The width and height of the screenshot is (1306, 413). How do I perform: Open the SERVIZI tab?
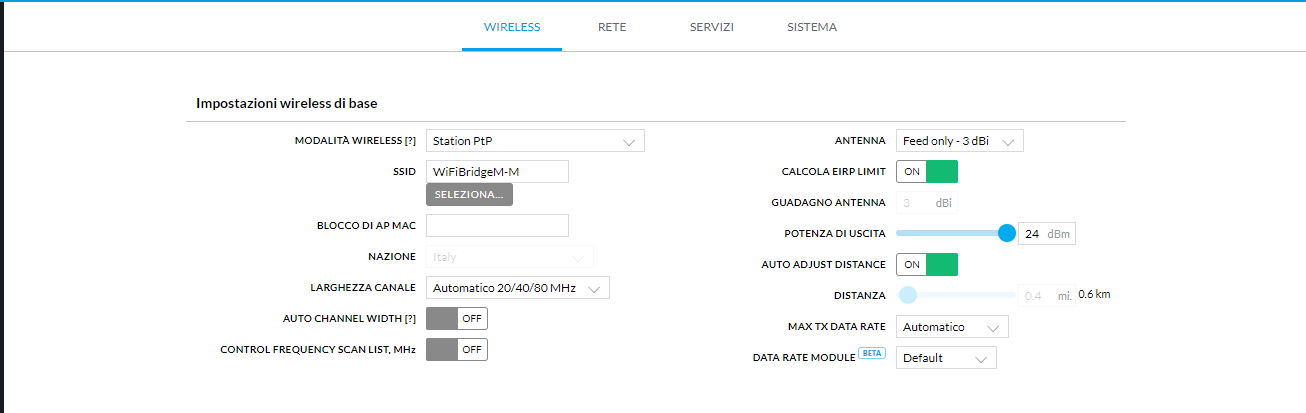tap(712, 27)
